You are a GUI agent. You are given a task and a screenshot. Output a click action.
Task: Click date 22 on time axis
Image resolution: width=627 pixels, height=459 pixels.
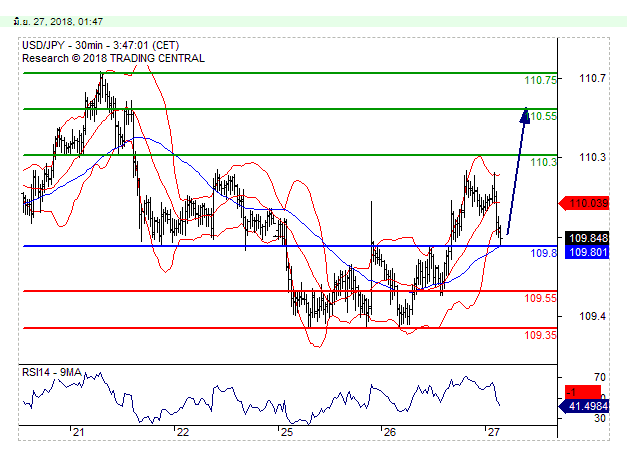pos(183,432)
